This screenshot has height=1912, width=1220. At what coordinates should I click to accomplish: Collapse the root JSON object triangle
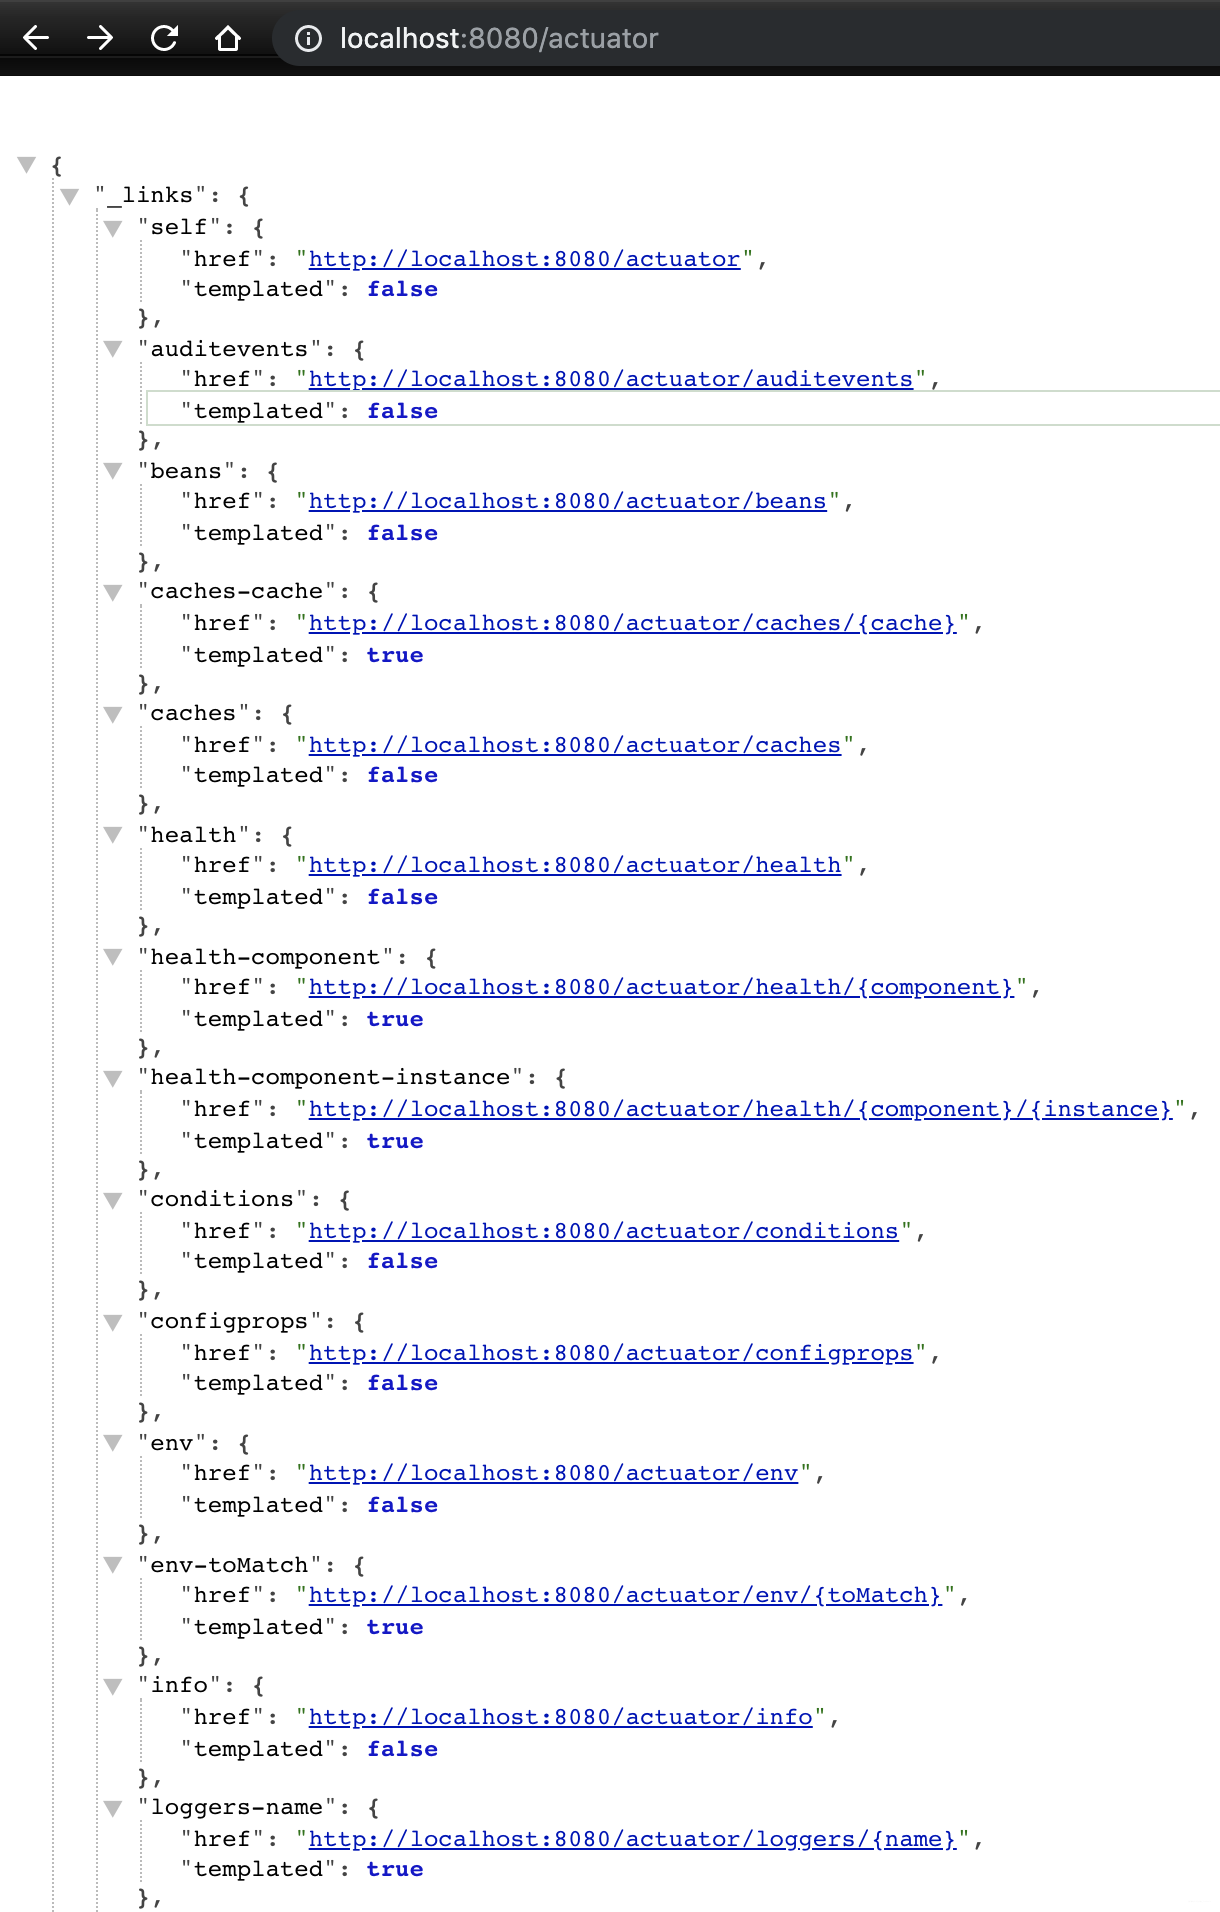point(27,164)
